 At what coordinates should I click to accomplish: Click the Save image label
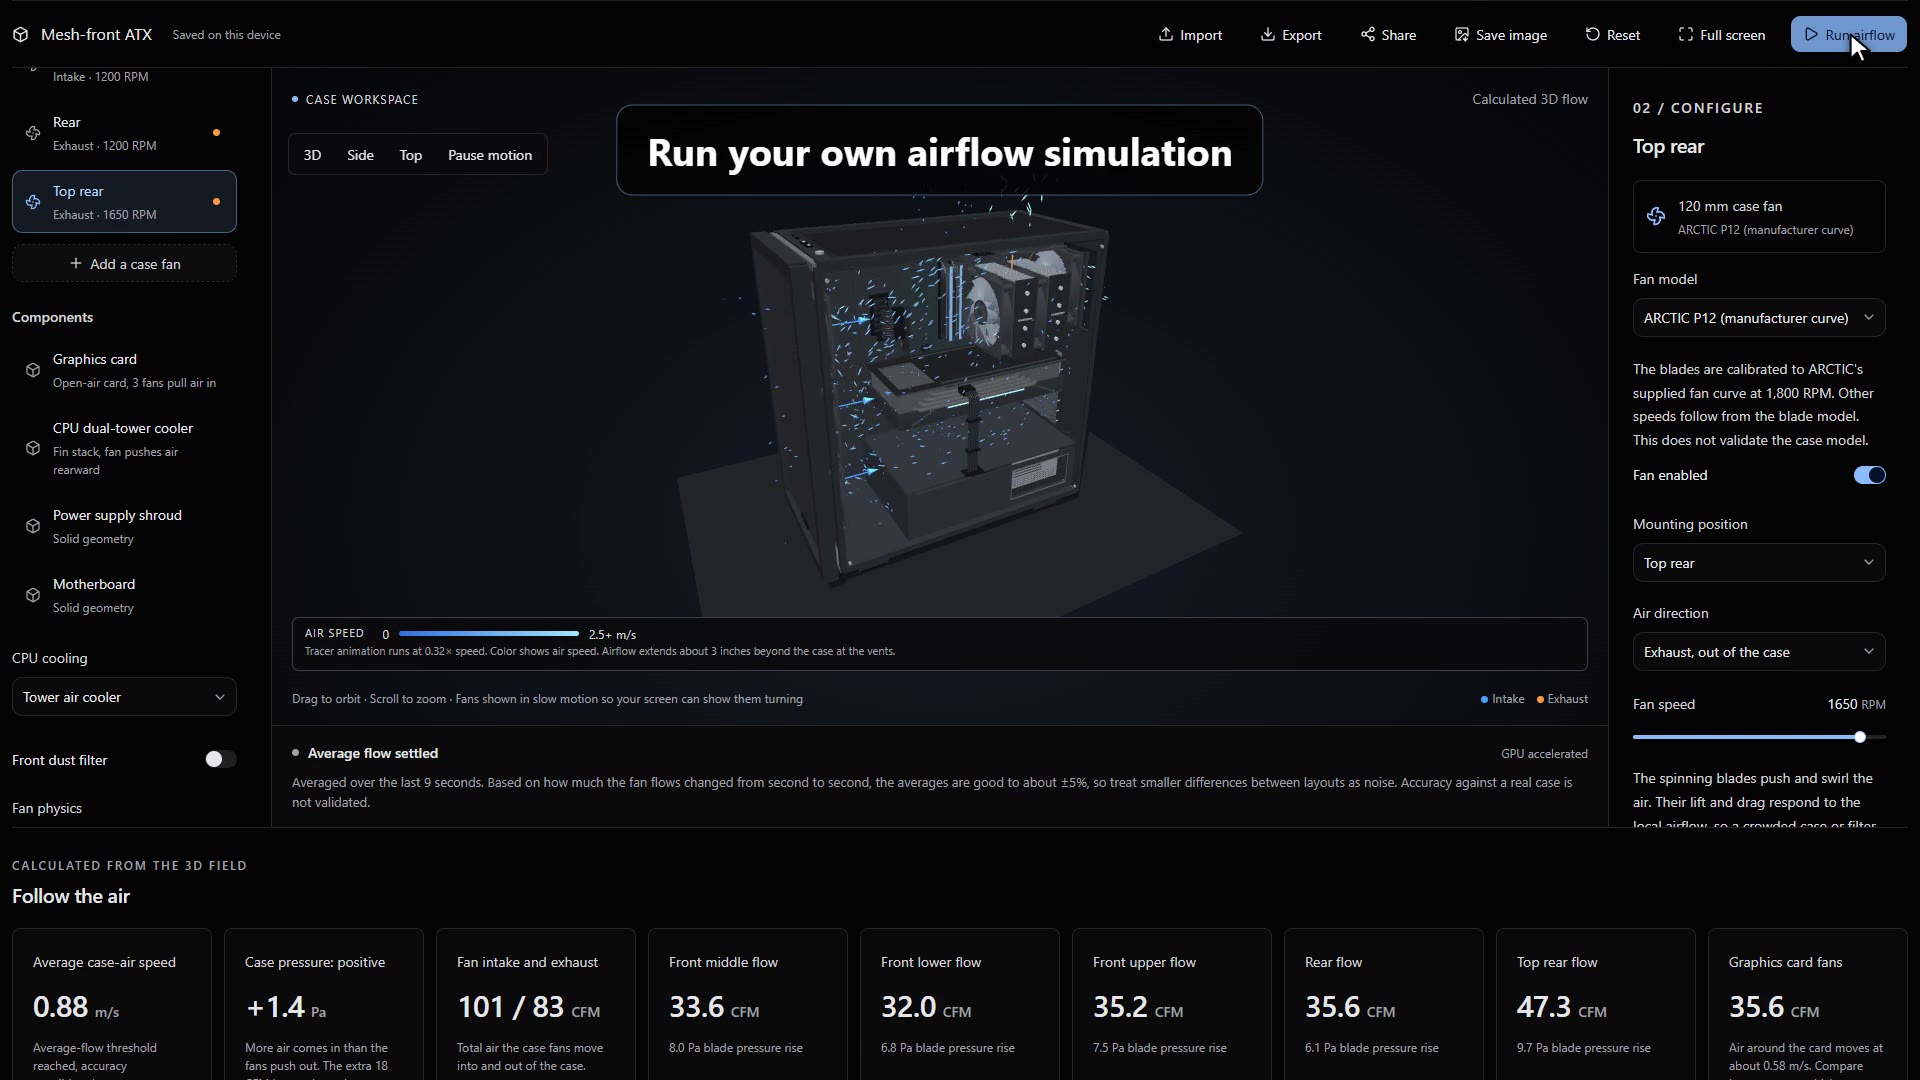pos(1511,35)
